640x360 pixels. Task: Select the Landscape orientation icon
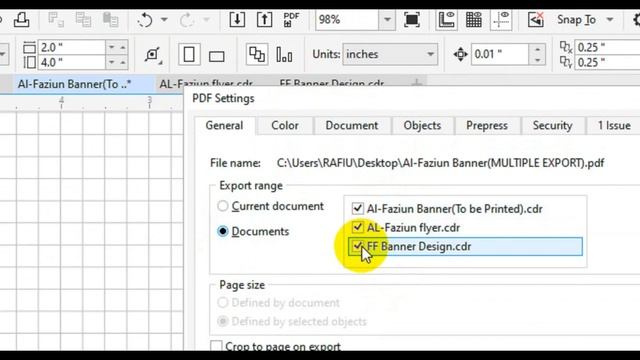point(216,56)
